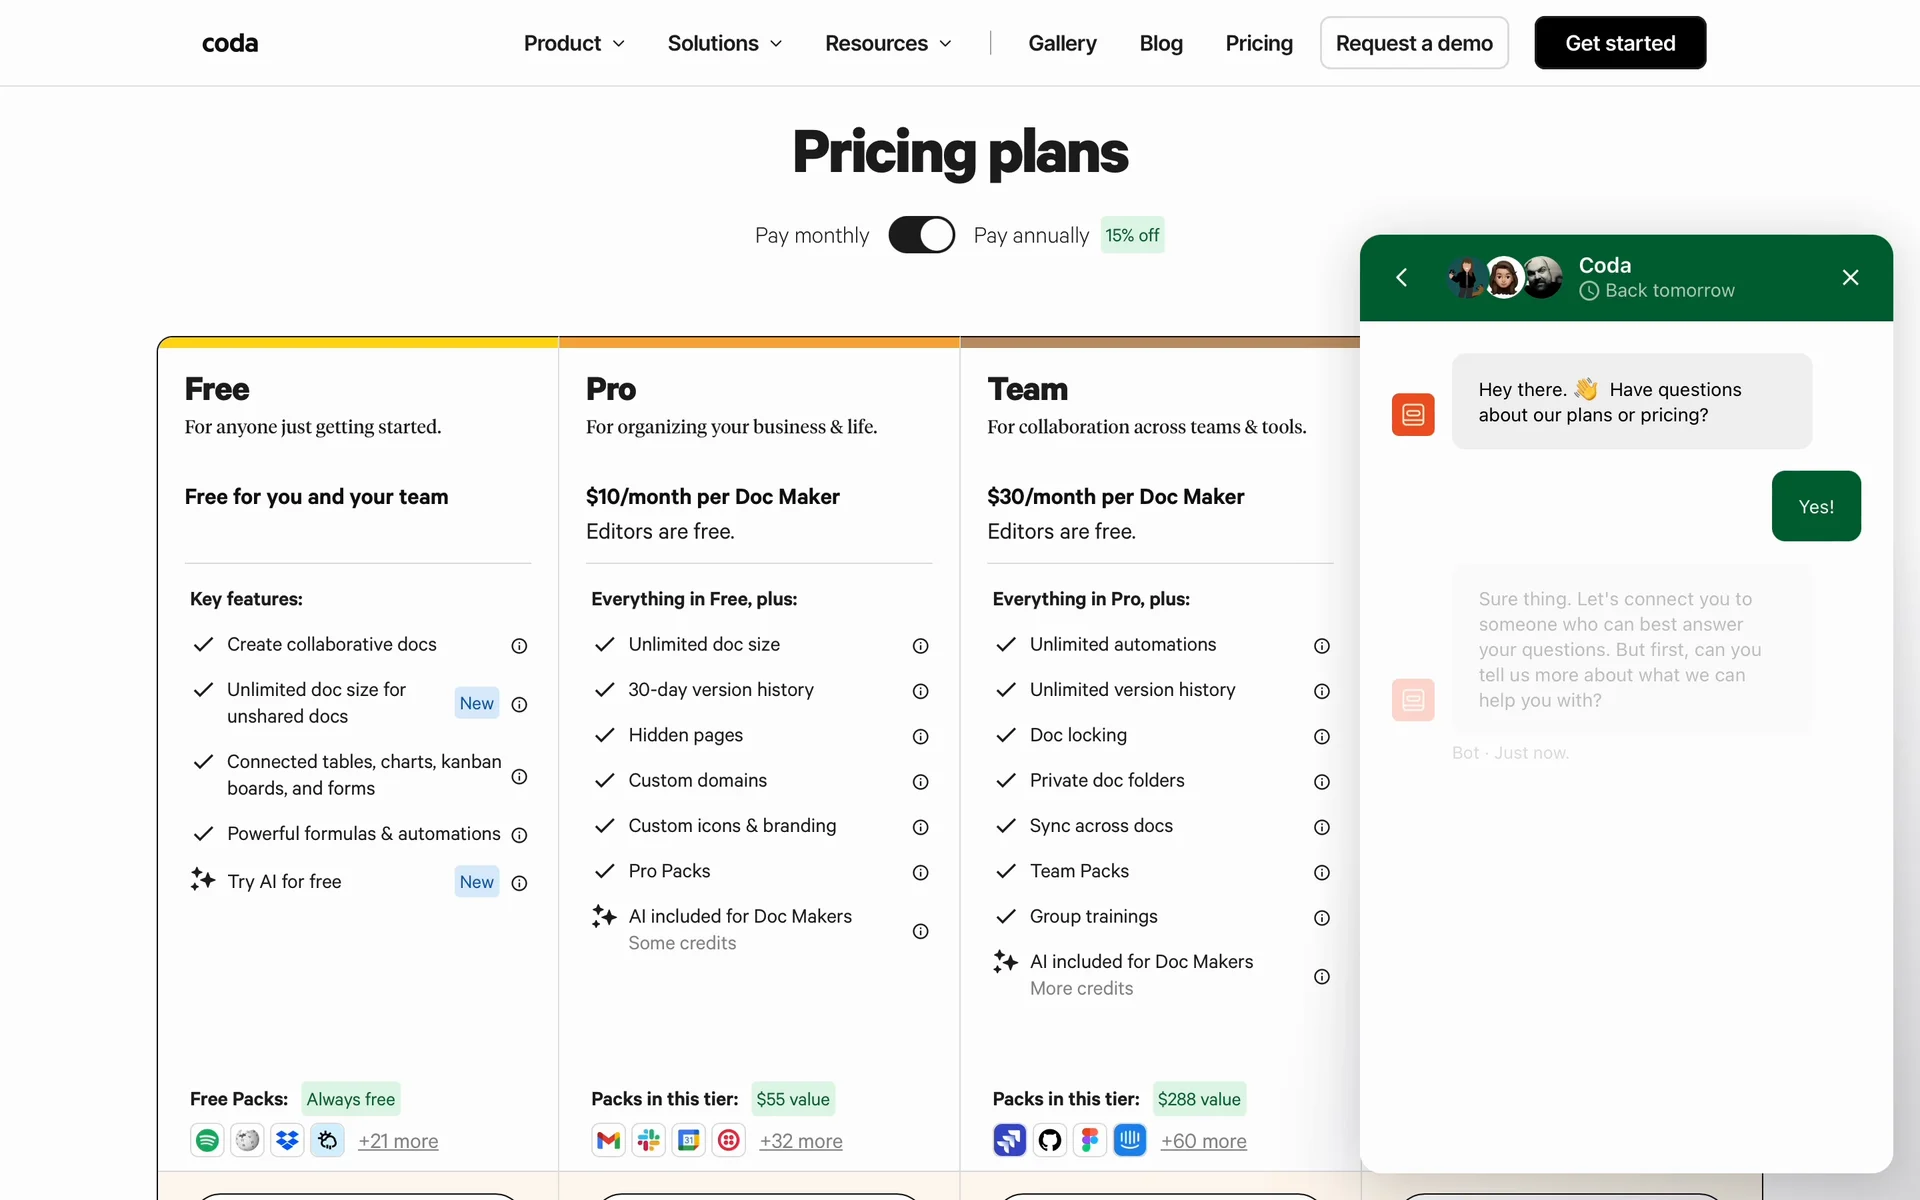Expand the Product dropdown menu
The height and width of the screenshot is (1200, 1920).
click(574, 43)
